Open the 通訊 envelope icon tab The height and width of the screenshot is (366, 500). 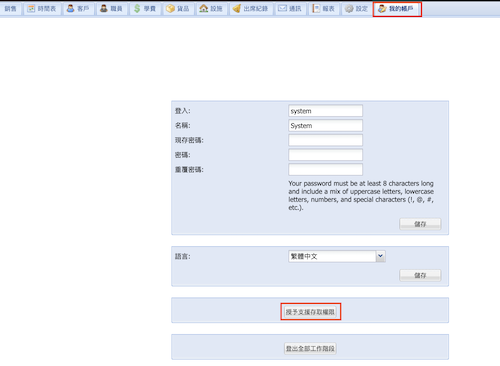click(290, 9)
